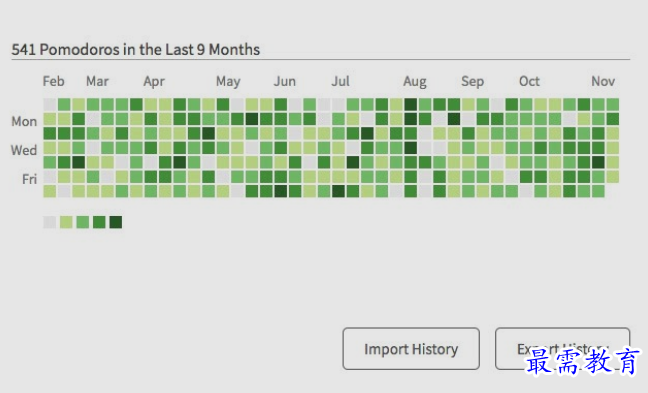Click the Wed weekday row label
Screen dimensions: 648x393
click(x=24, y=150)
